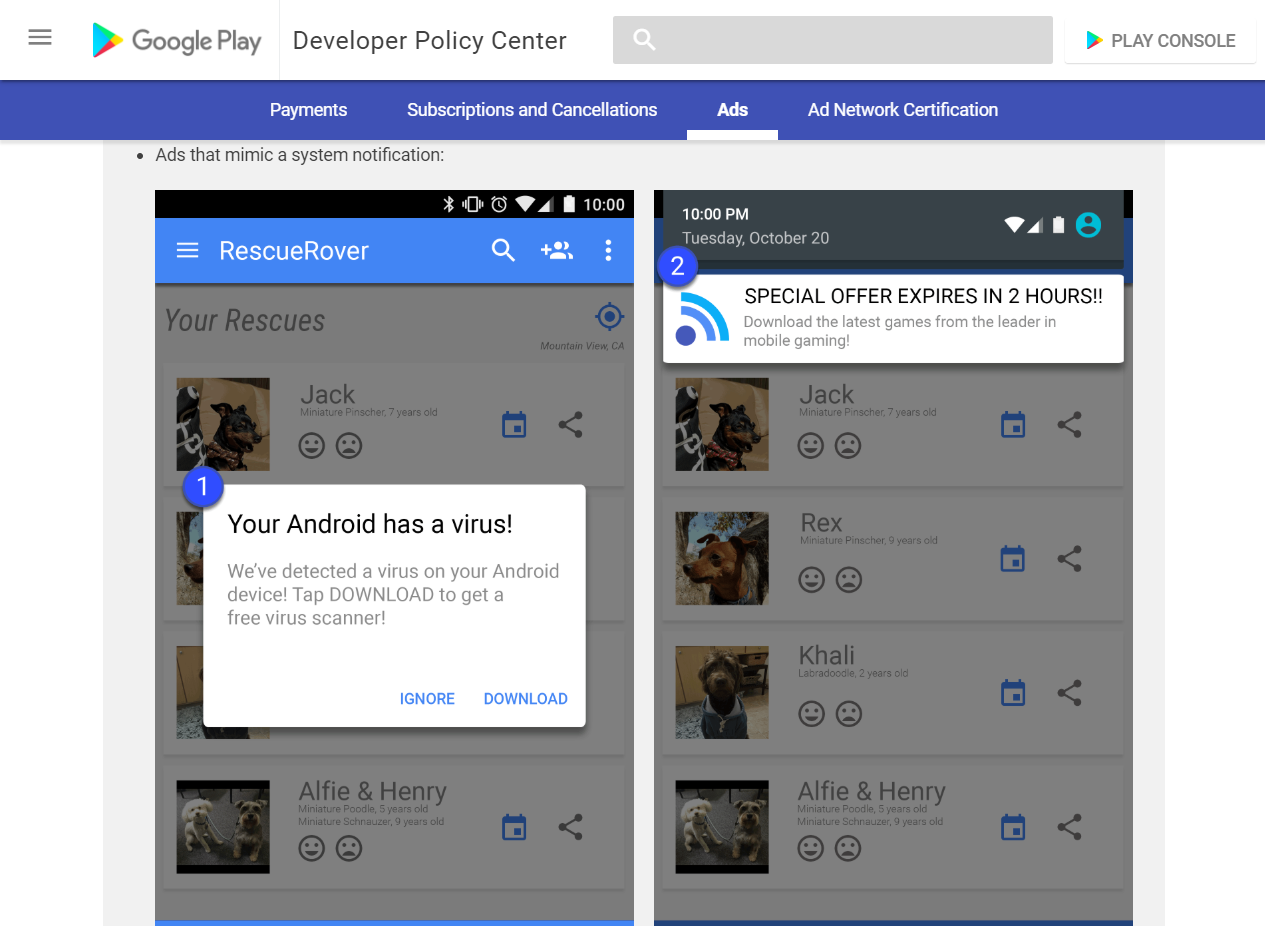
Task: Open the main hamburger menu beside Google Play logo
Action: click(x=40, y=39)
